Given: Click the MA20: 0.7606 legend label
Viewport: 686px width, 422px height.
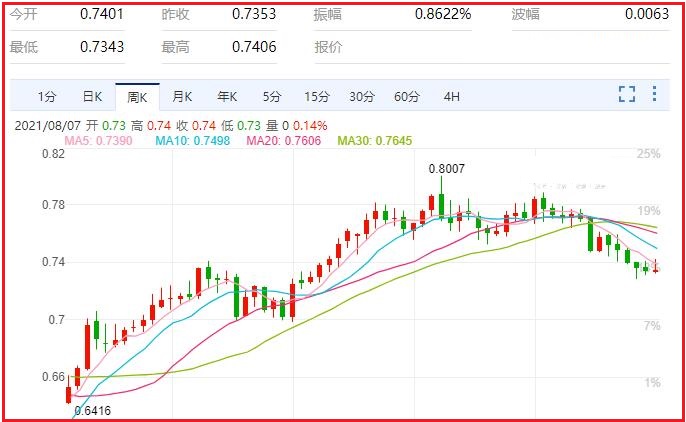Looking at the screenshot, I should pyautogui.click(x=284, y=141).
